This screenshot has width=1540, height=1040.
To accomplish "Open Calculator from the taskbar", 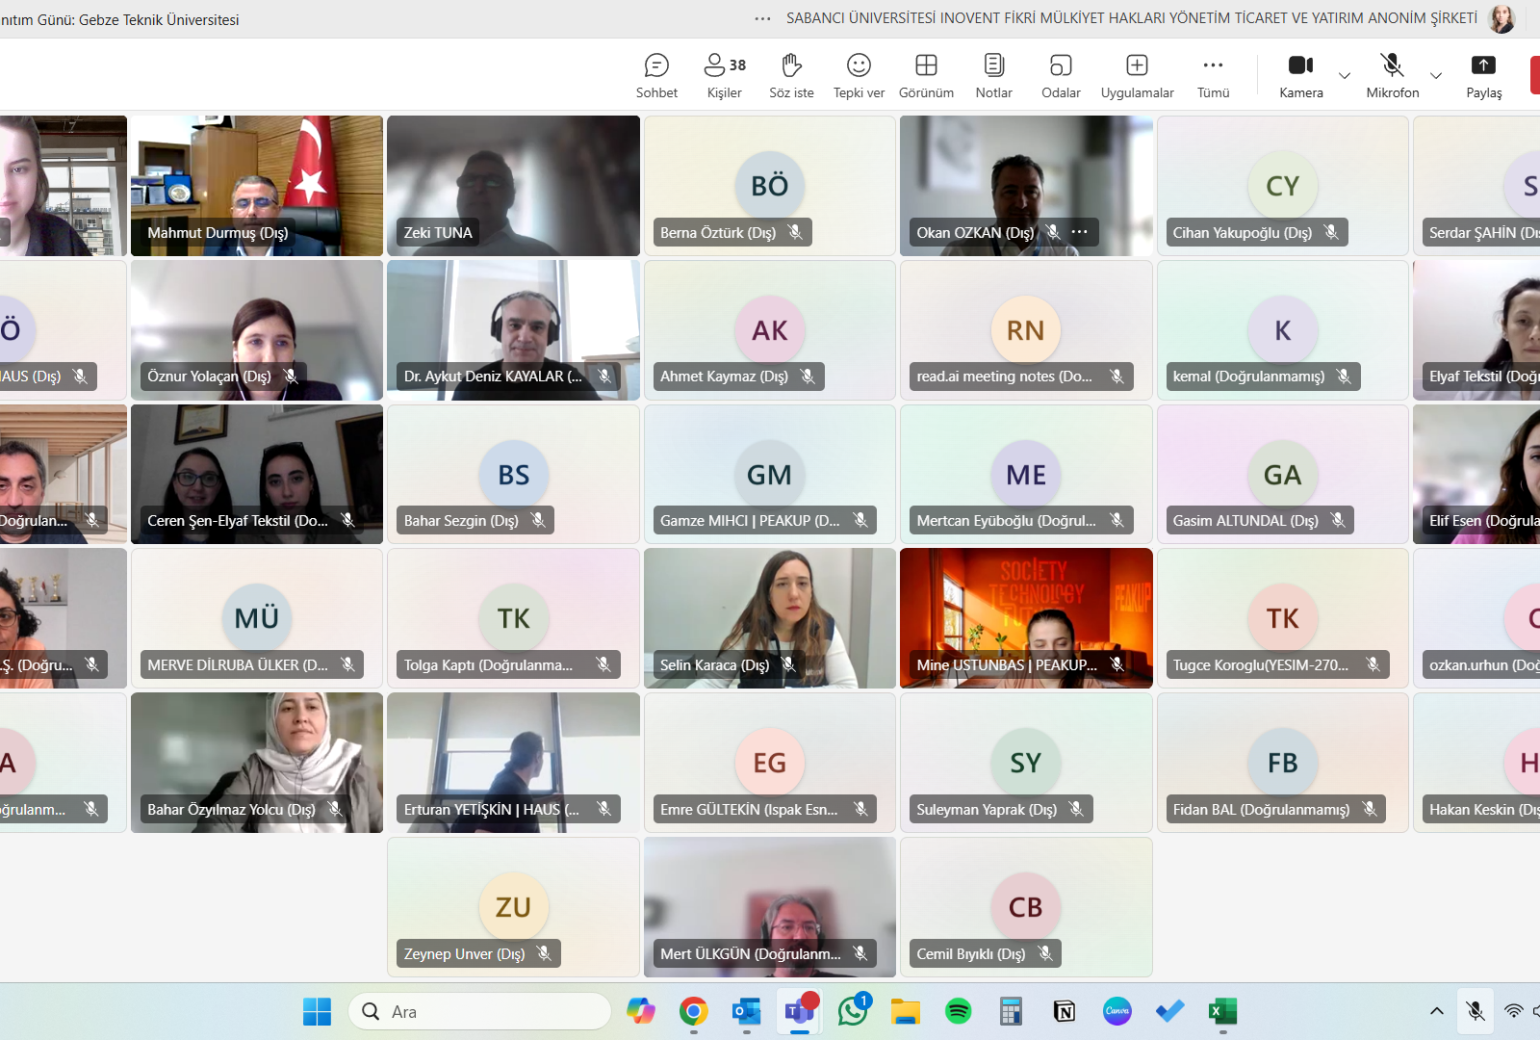I will coord(1011,1012).
